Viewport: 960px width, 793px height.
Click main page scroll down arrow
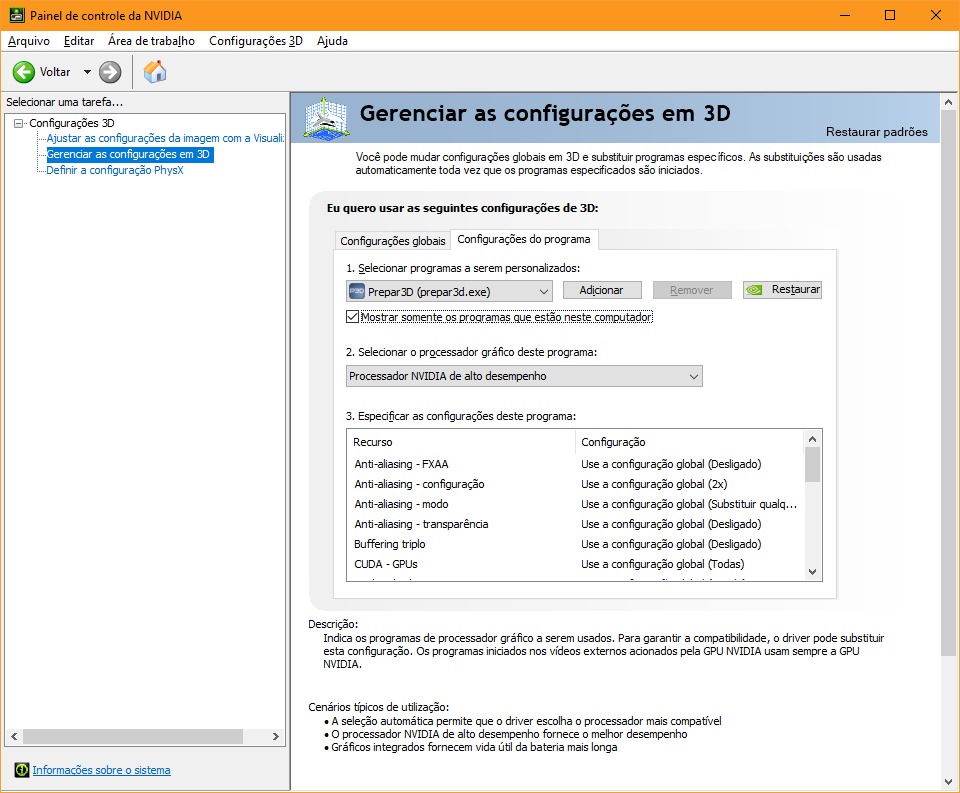(948, 782)
